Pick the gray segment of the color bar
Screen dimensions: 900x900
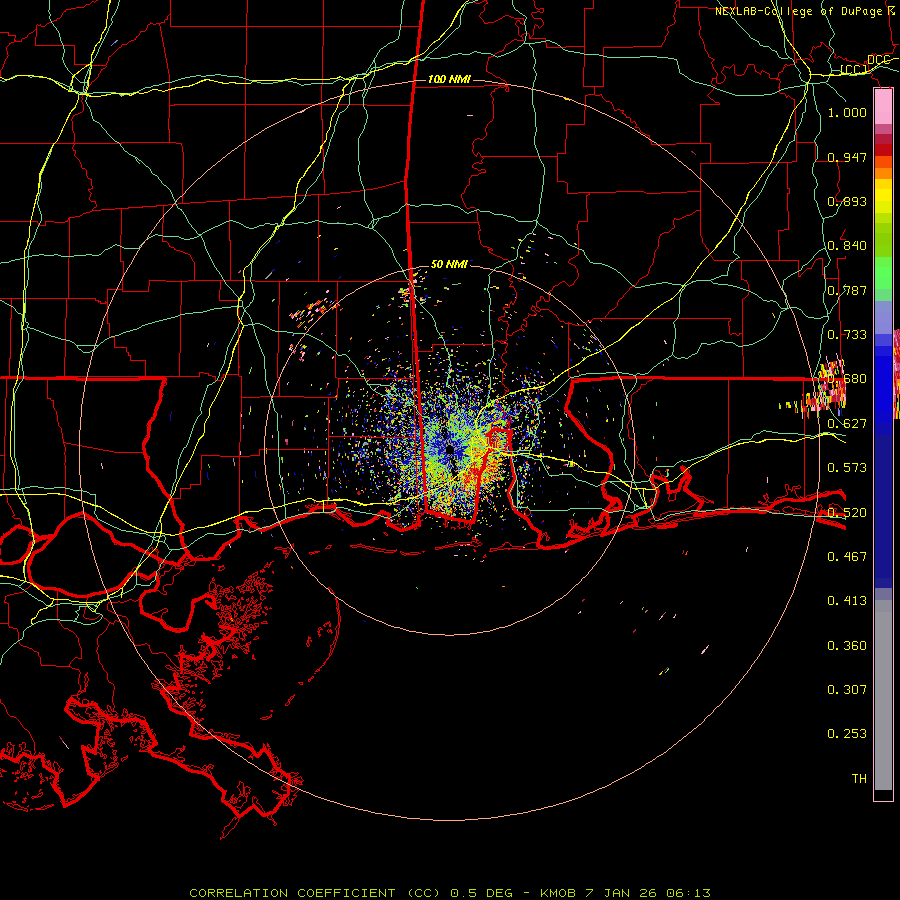[883, 697]
